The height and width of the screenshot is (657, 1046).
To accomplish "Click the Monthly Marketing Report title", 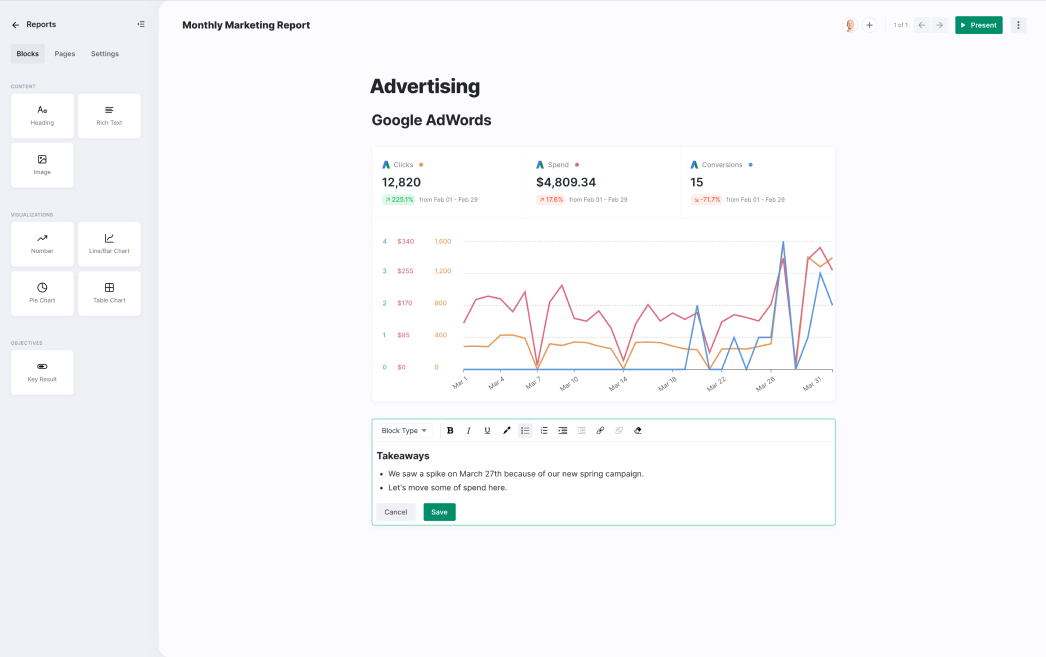I will (x=246, y=25).
